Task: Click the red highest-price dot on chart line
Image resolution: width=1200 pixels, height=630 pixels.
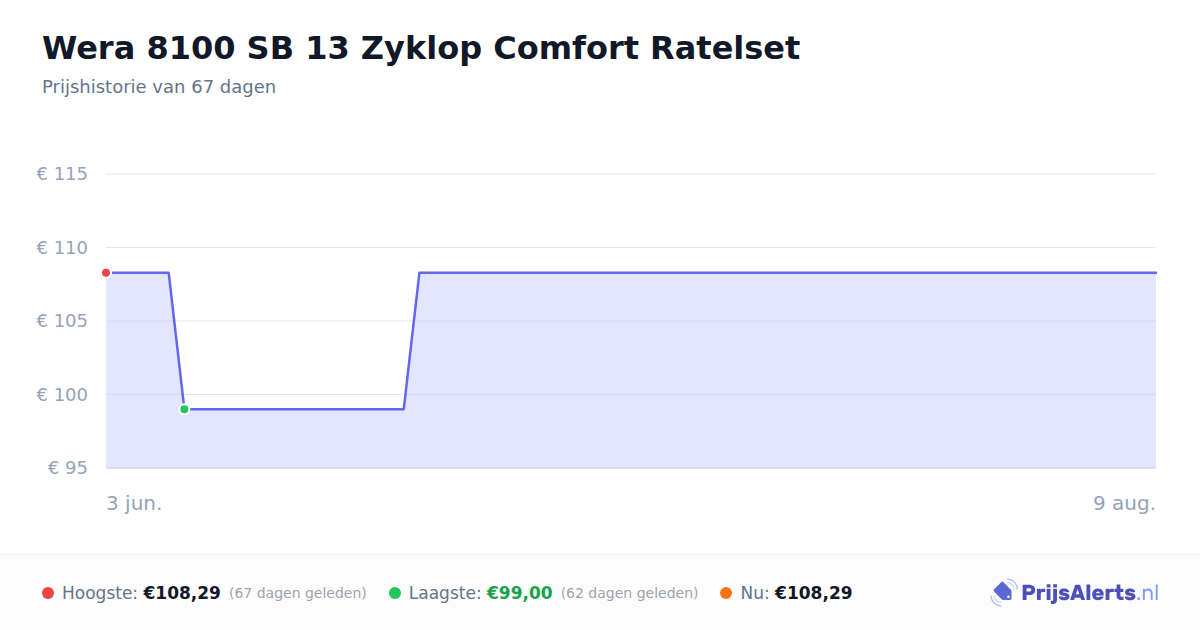Action: (106, 273)
